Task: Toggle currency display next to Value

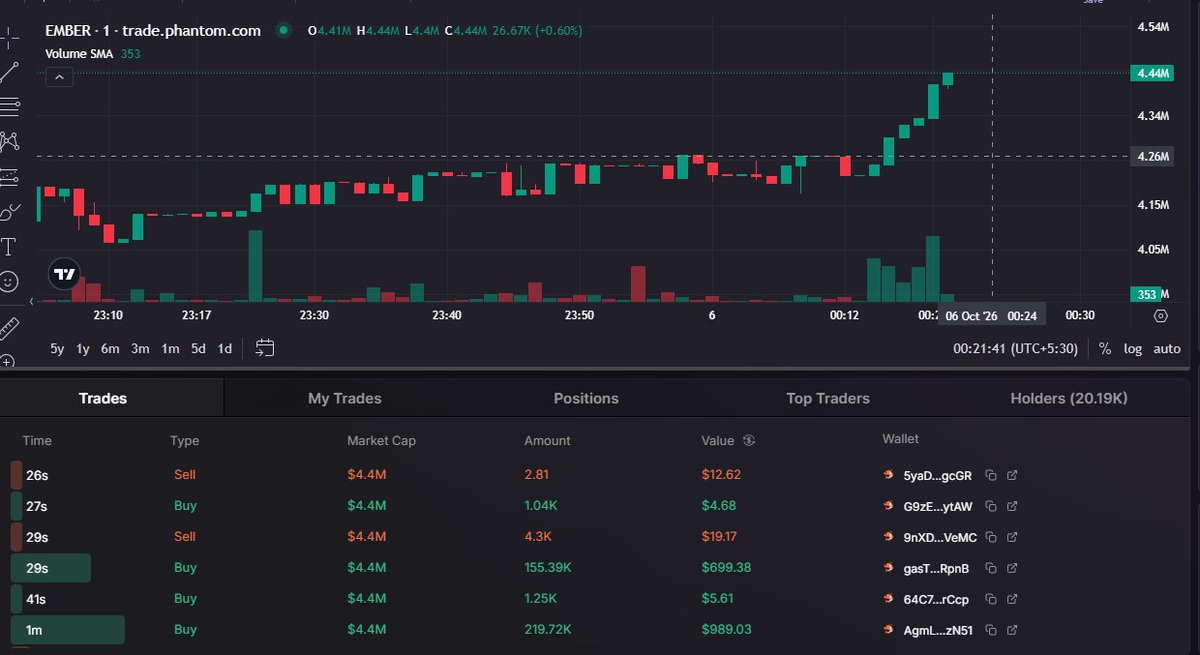Action: pyautogui.click(x=749, y=441)
